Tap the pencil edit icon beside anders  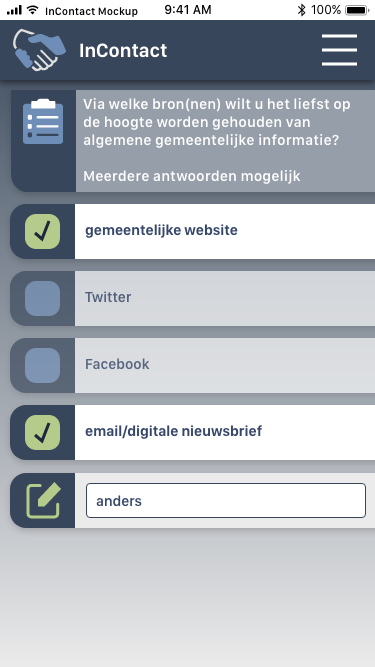[x=43, y=501]
